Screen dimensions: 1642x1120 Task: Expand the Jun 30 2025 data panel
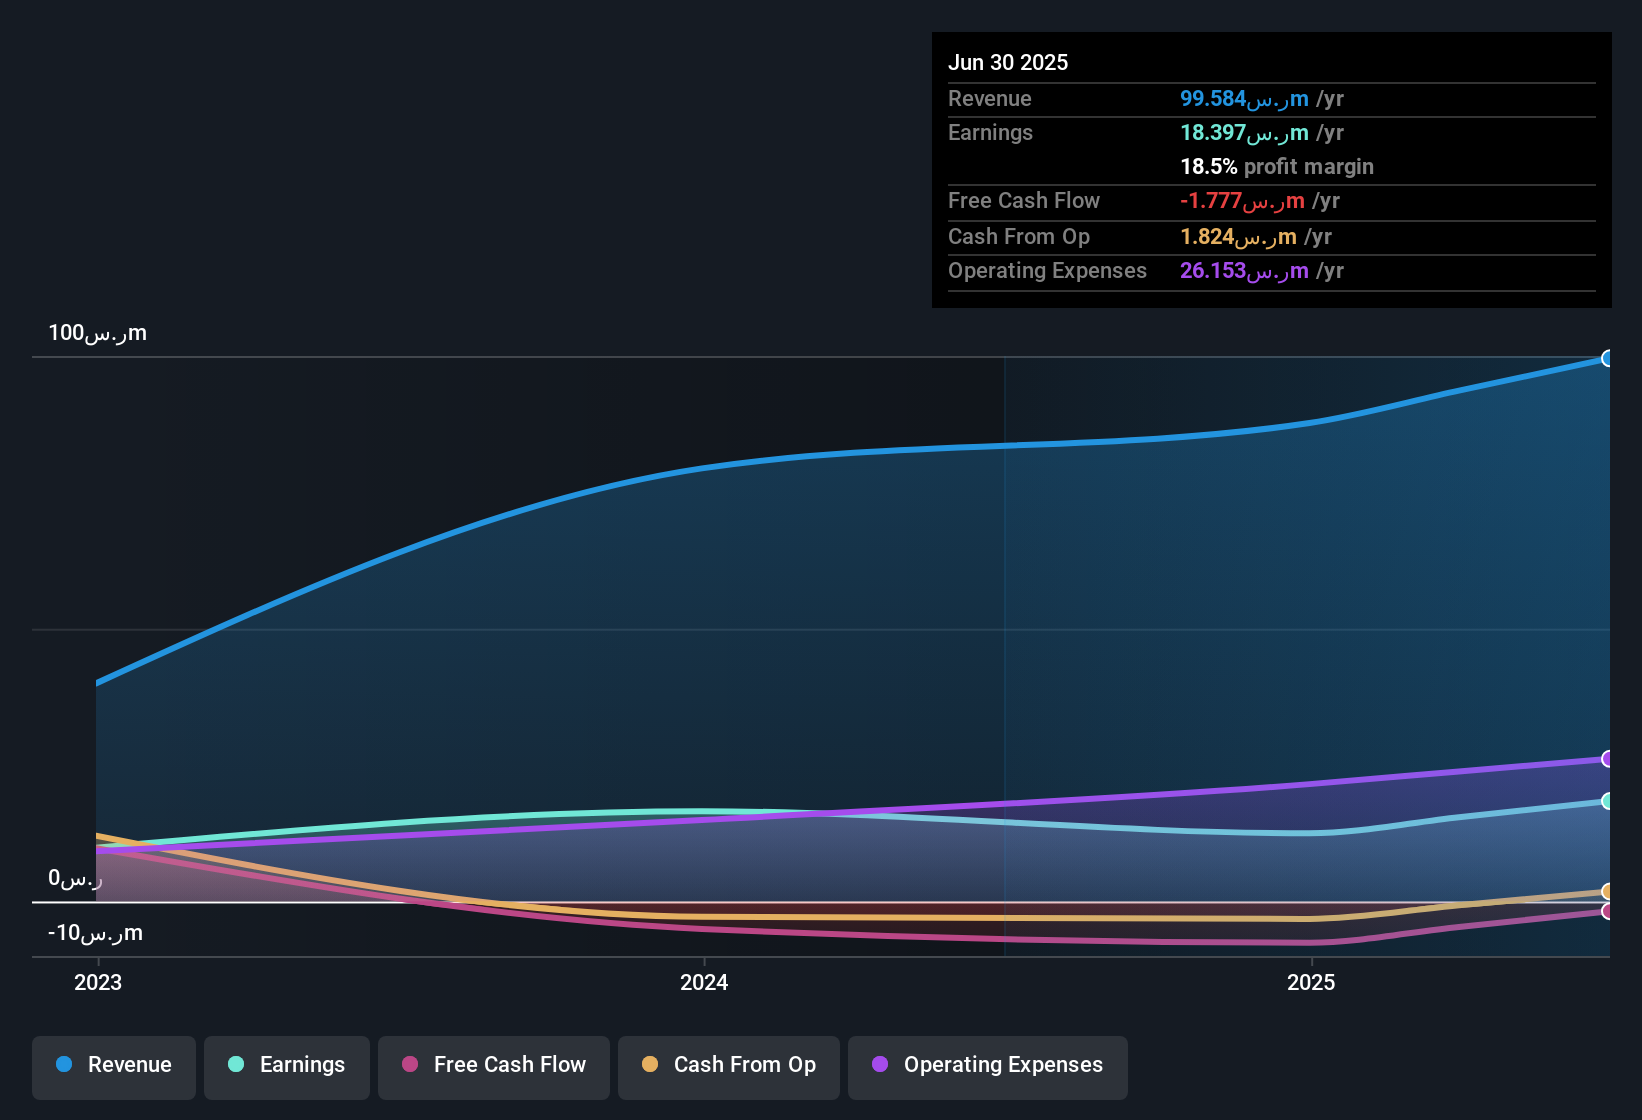(1009, 62)
